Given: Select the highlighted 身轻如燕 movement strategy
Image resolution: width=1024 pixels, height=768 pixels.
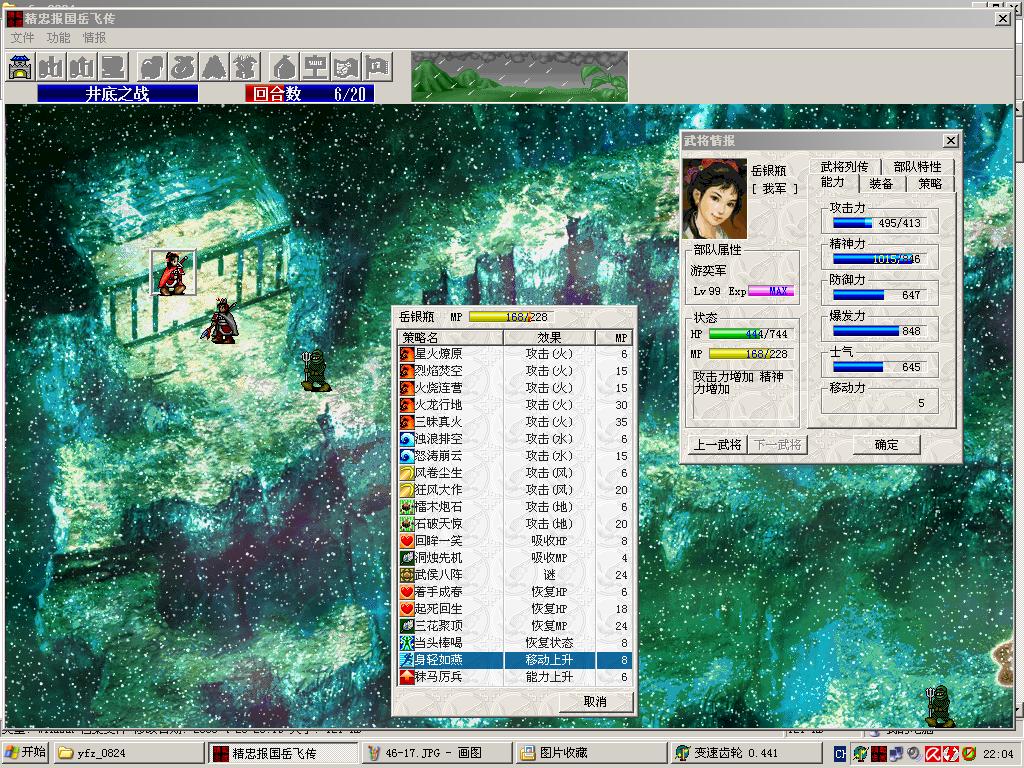Looking at the screenshot, I should click(440, 660).
